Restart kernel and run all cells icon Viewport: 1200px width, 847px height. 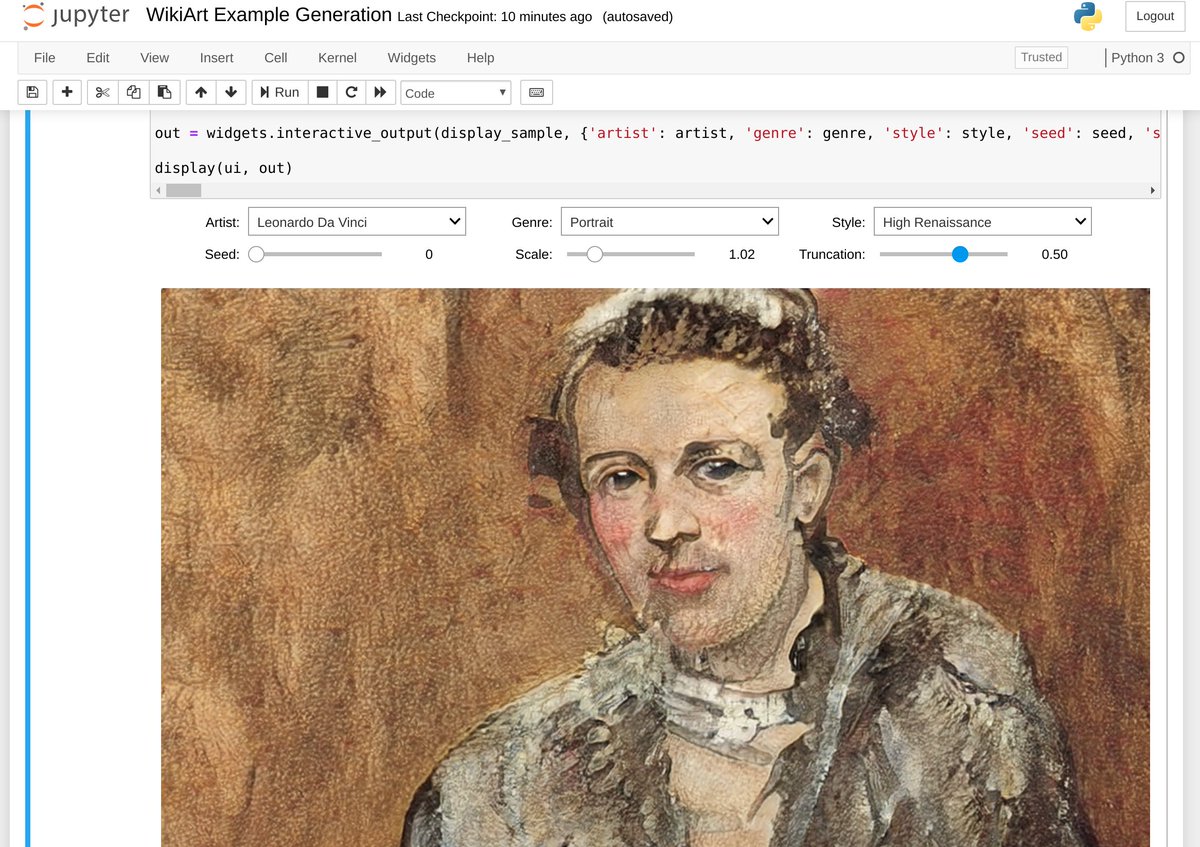[x=380, y=92]
